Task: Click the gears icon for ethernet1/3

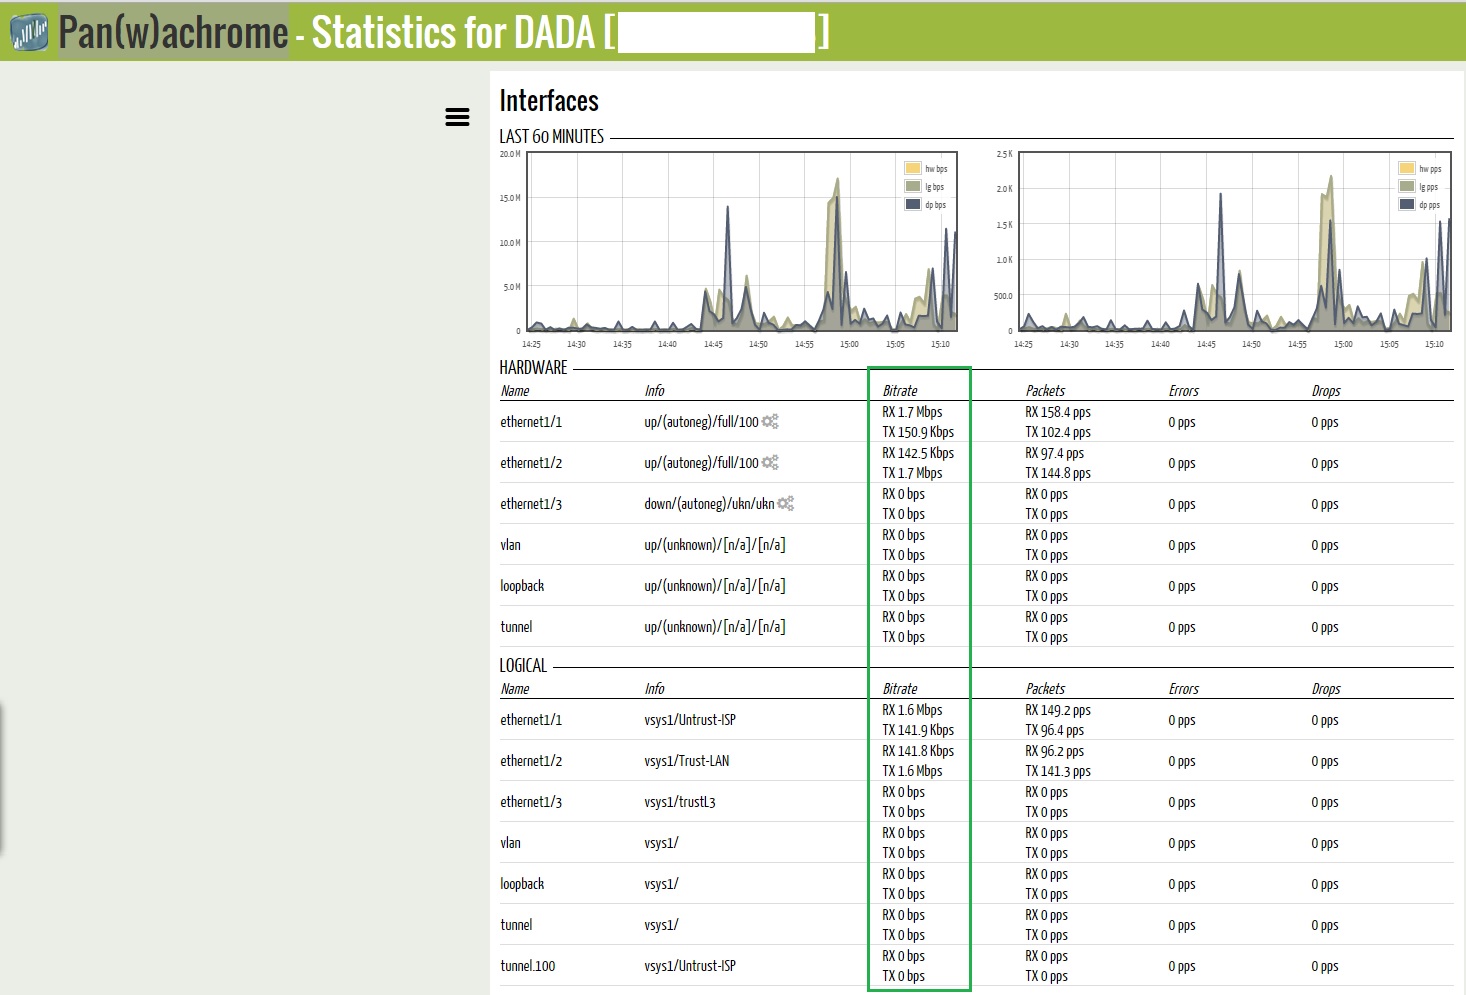Action: pos(786,504)
